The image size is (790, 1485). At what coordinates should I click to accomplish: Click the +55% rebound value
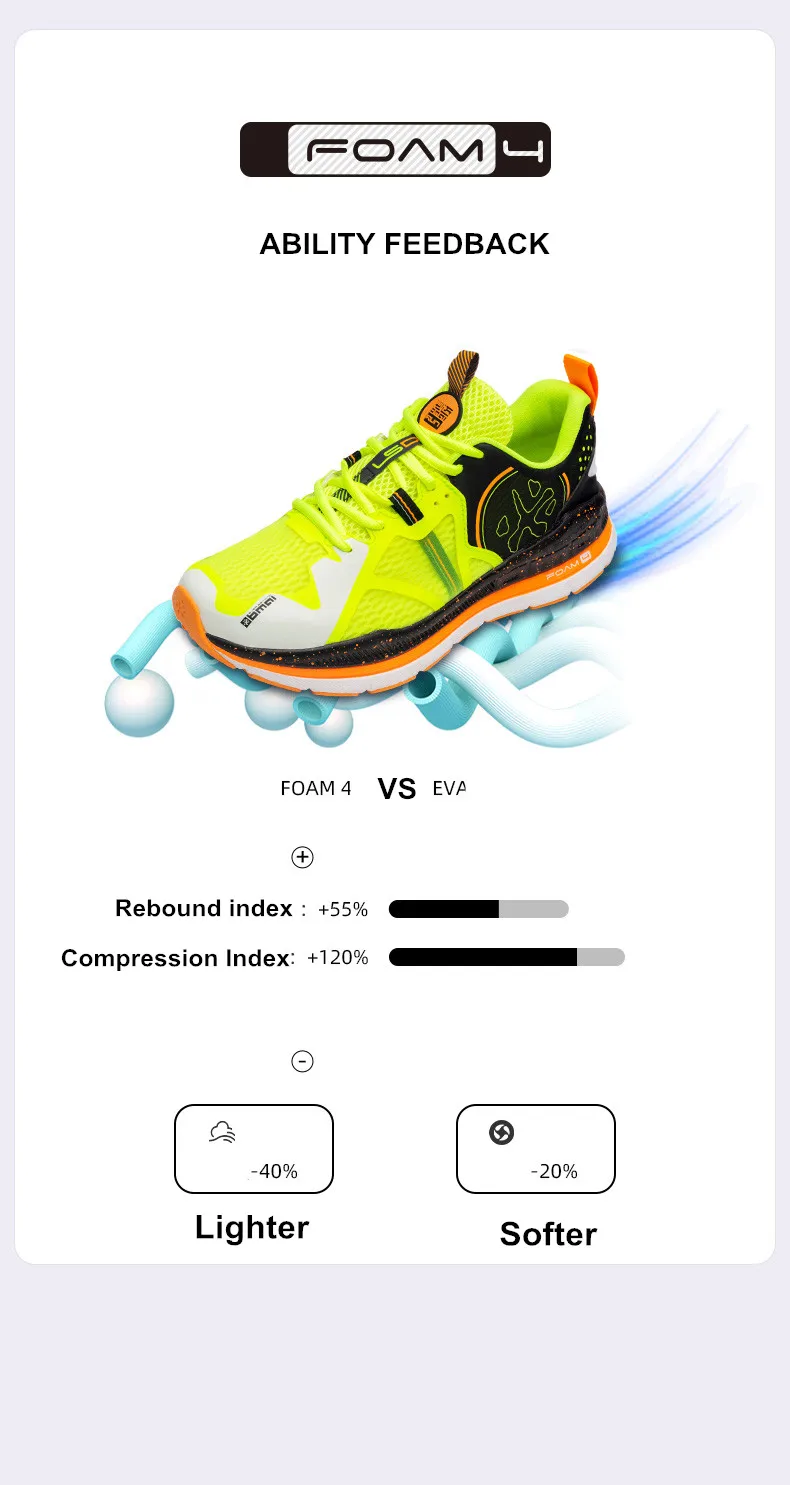(343, 909)
